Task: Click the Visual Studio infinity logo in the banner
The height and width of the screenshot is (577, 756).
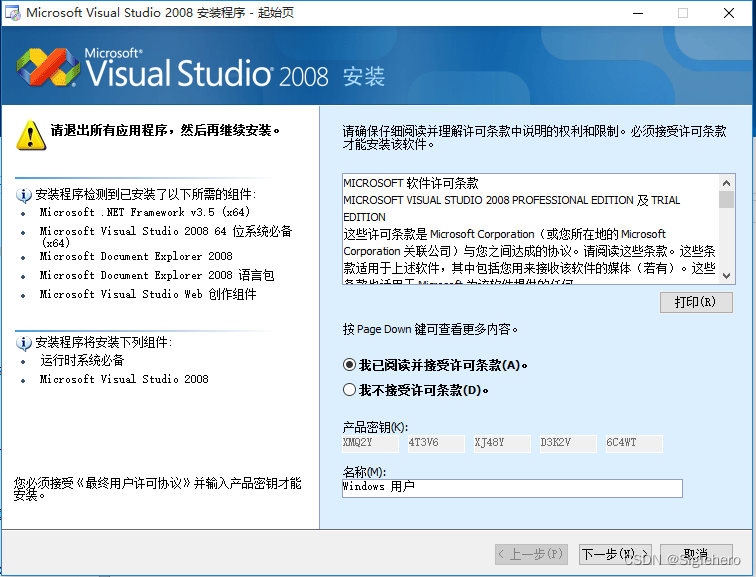Action: pos(47,68)
